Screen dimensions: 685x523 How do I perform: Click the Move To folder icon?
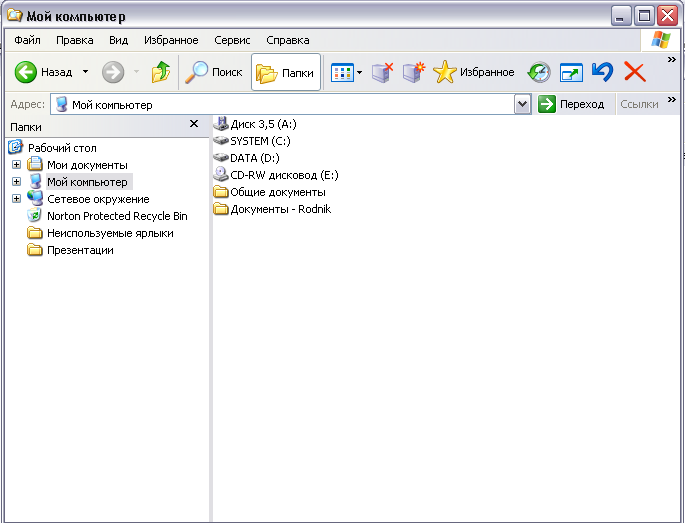click(x=571, y=73)
